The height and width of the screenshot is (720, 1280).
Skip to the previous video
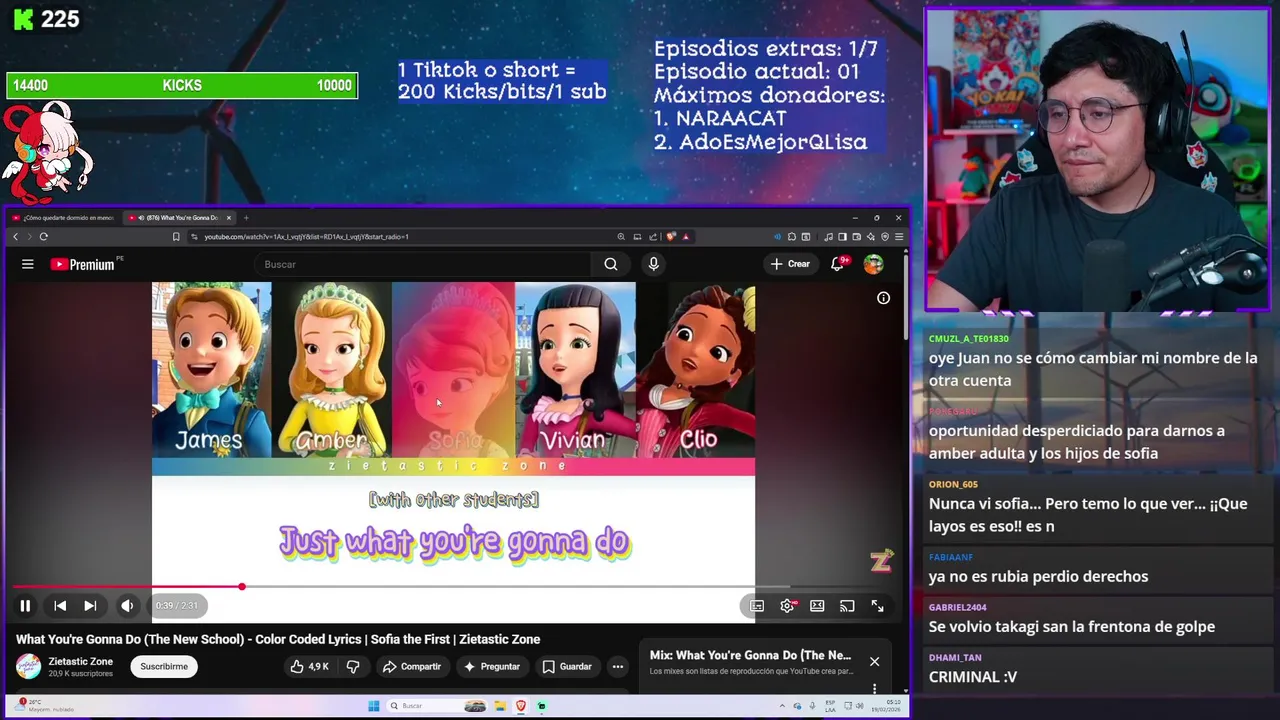(x=60, y=605)
